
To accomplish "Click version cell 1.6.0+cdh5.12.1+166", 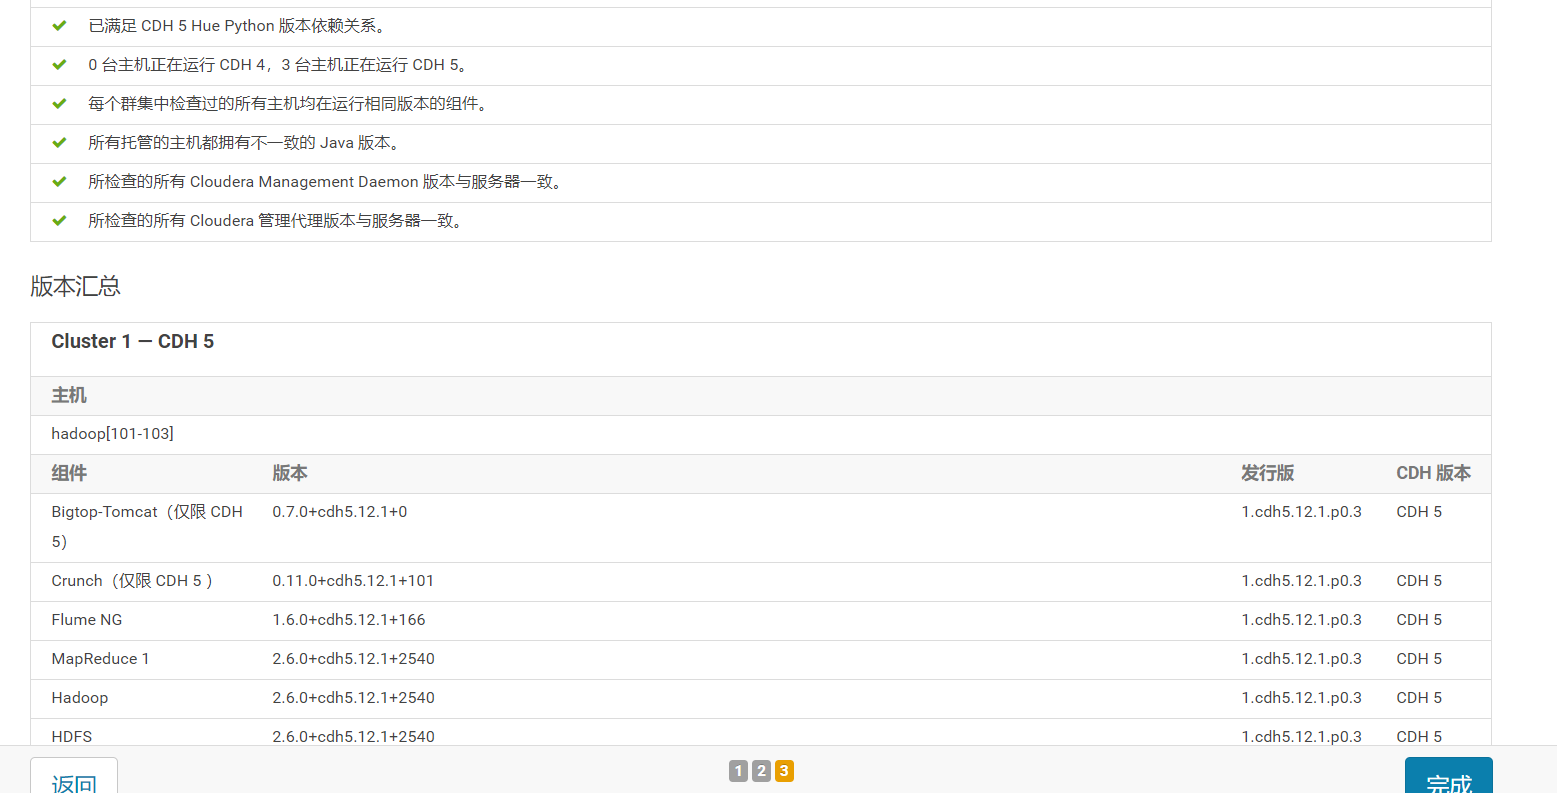I will [x=349, y=620].
